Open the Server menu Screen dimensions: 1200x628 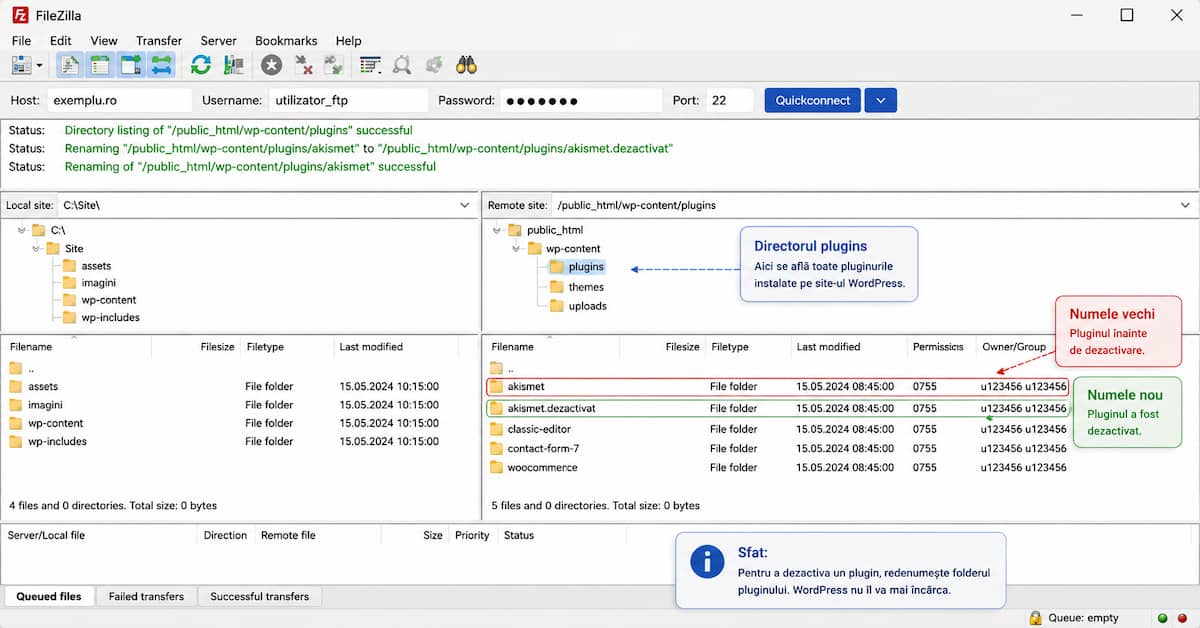pyautogui.click(x=218, y=41)
